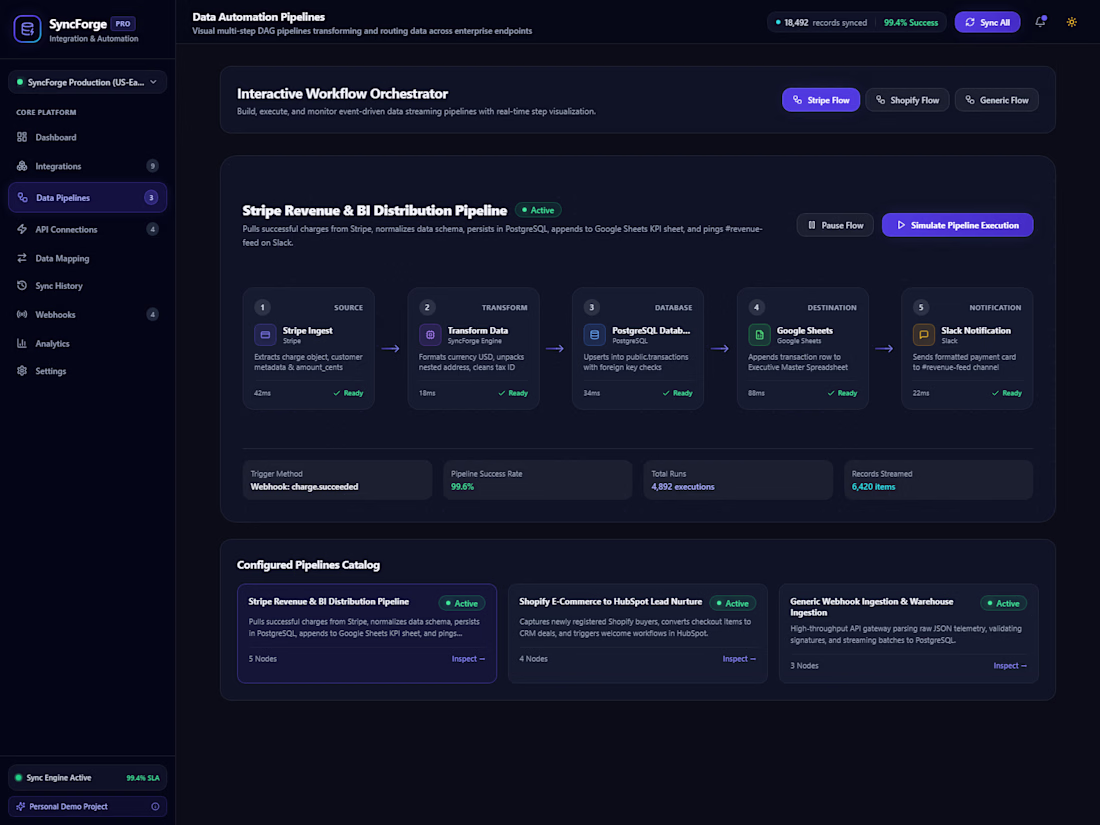
Task: Click Ready status on Slack Notification node
Action: pos(1006,394)
